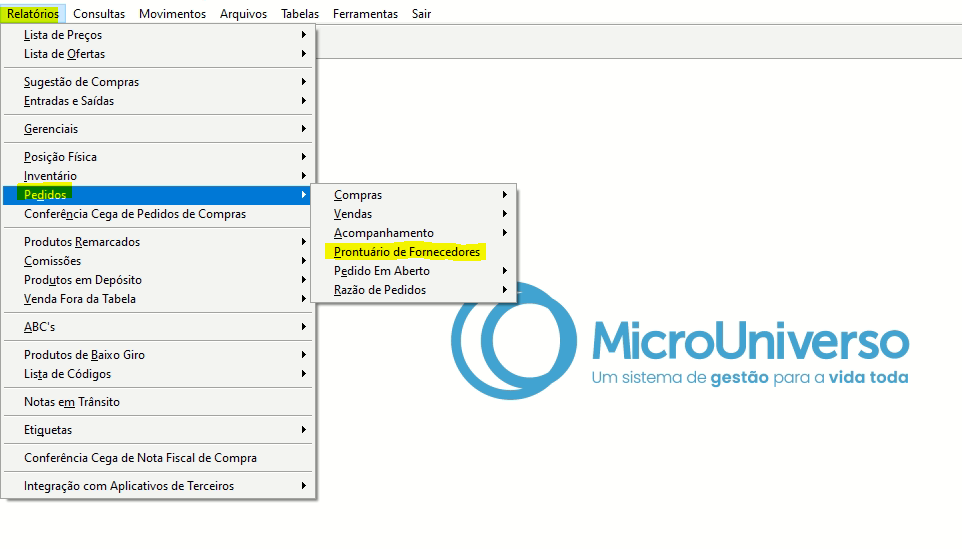Image resolution: width=962 pixels, height=549 pixels.
Task: Open Produtos de Baixo Giro submenu
Action: [158, 355]
